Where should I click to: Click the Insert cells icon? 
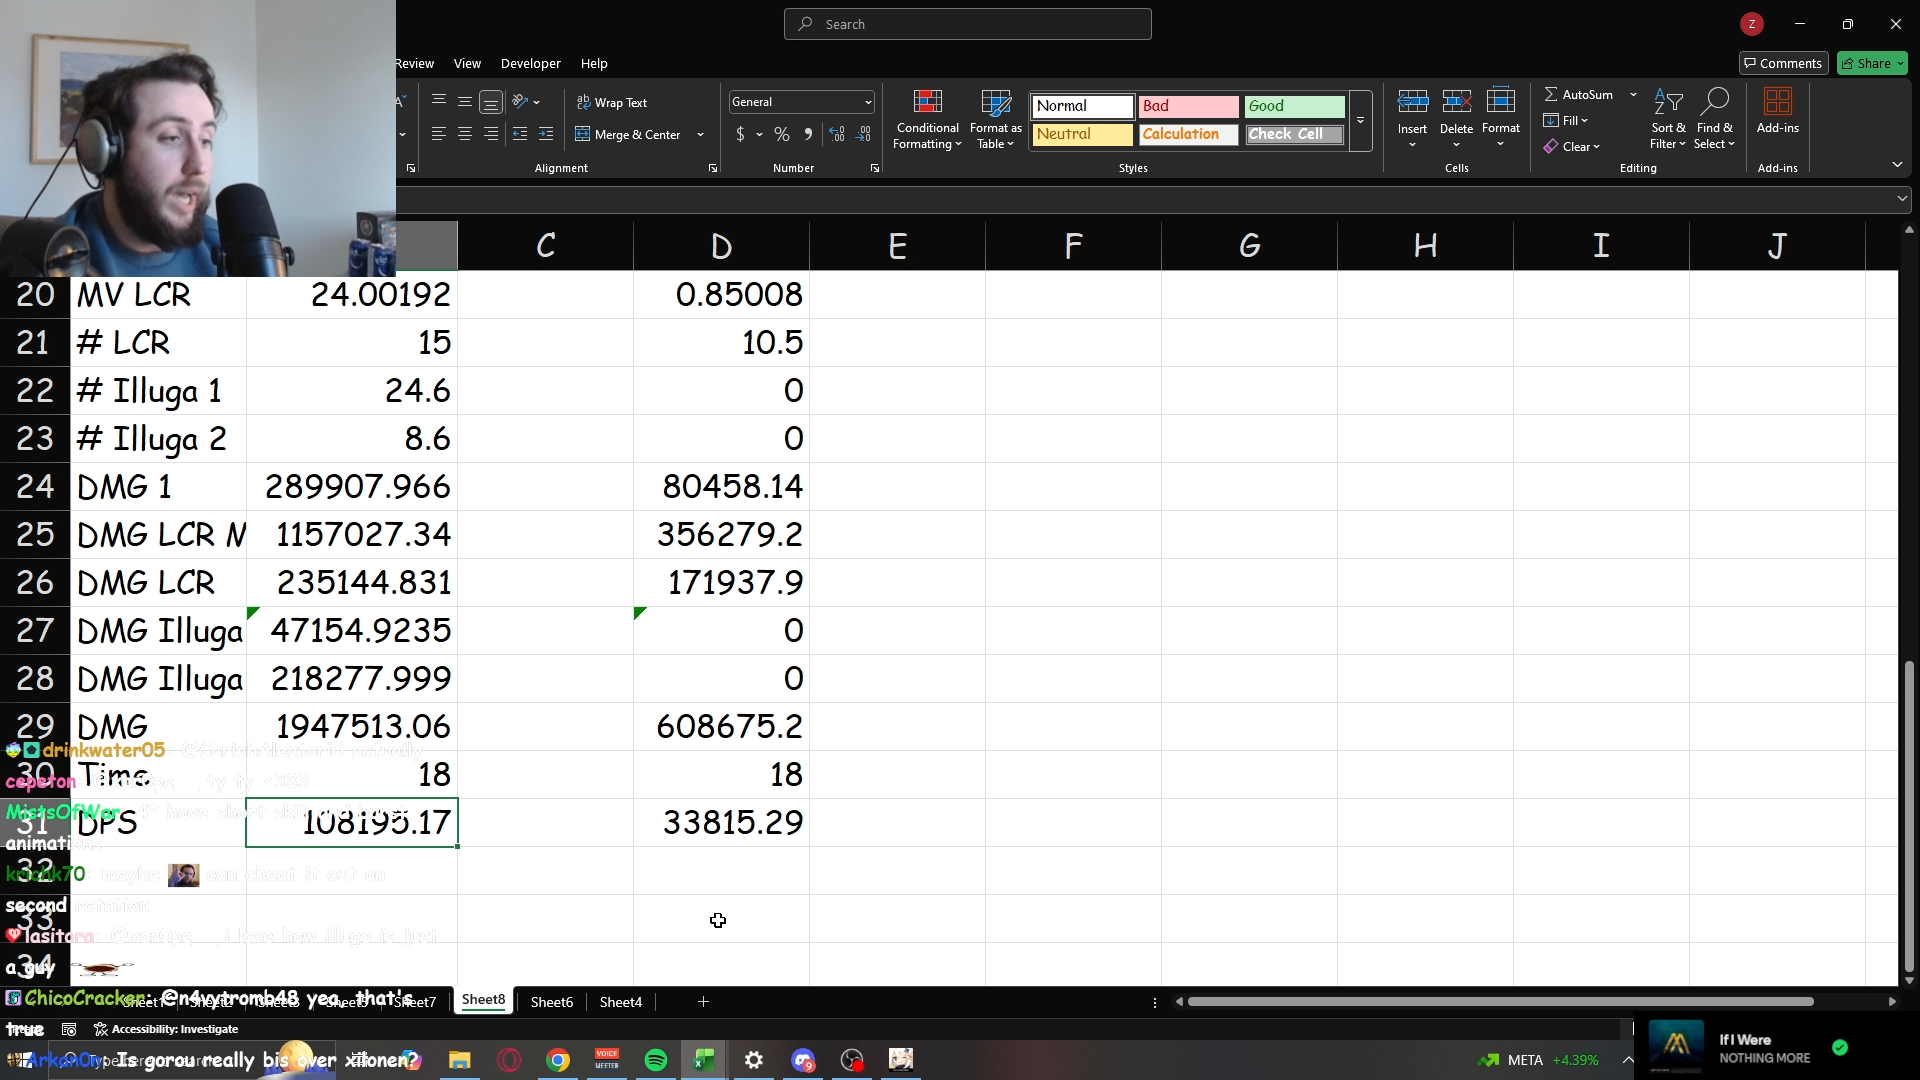tap(1412, 101)
